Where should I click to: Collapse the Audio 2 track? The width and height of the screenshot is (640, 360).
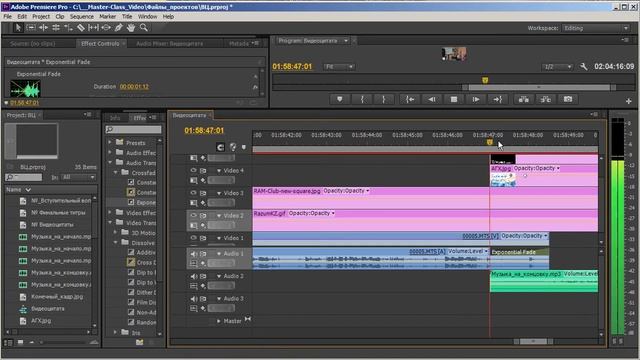[x=219, y=276]
